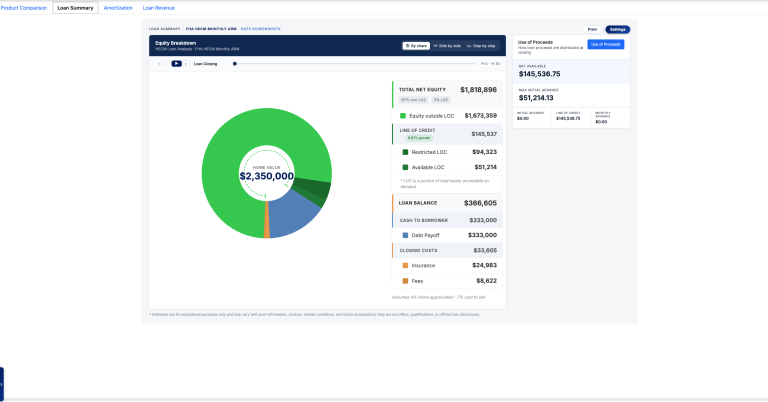The width and height of the screenshot is (768, 402).
Task: Click the Fees $8,622 amount
Action: [x=486, y=281]
